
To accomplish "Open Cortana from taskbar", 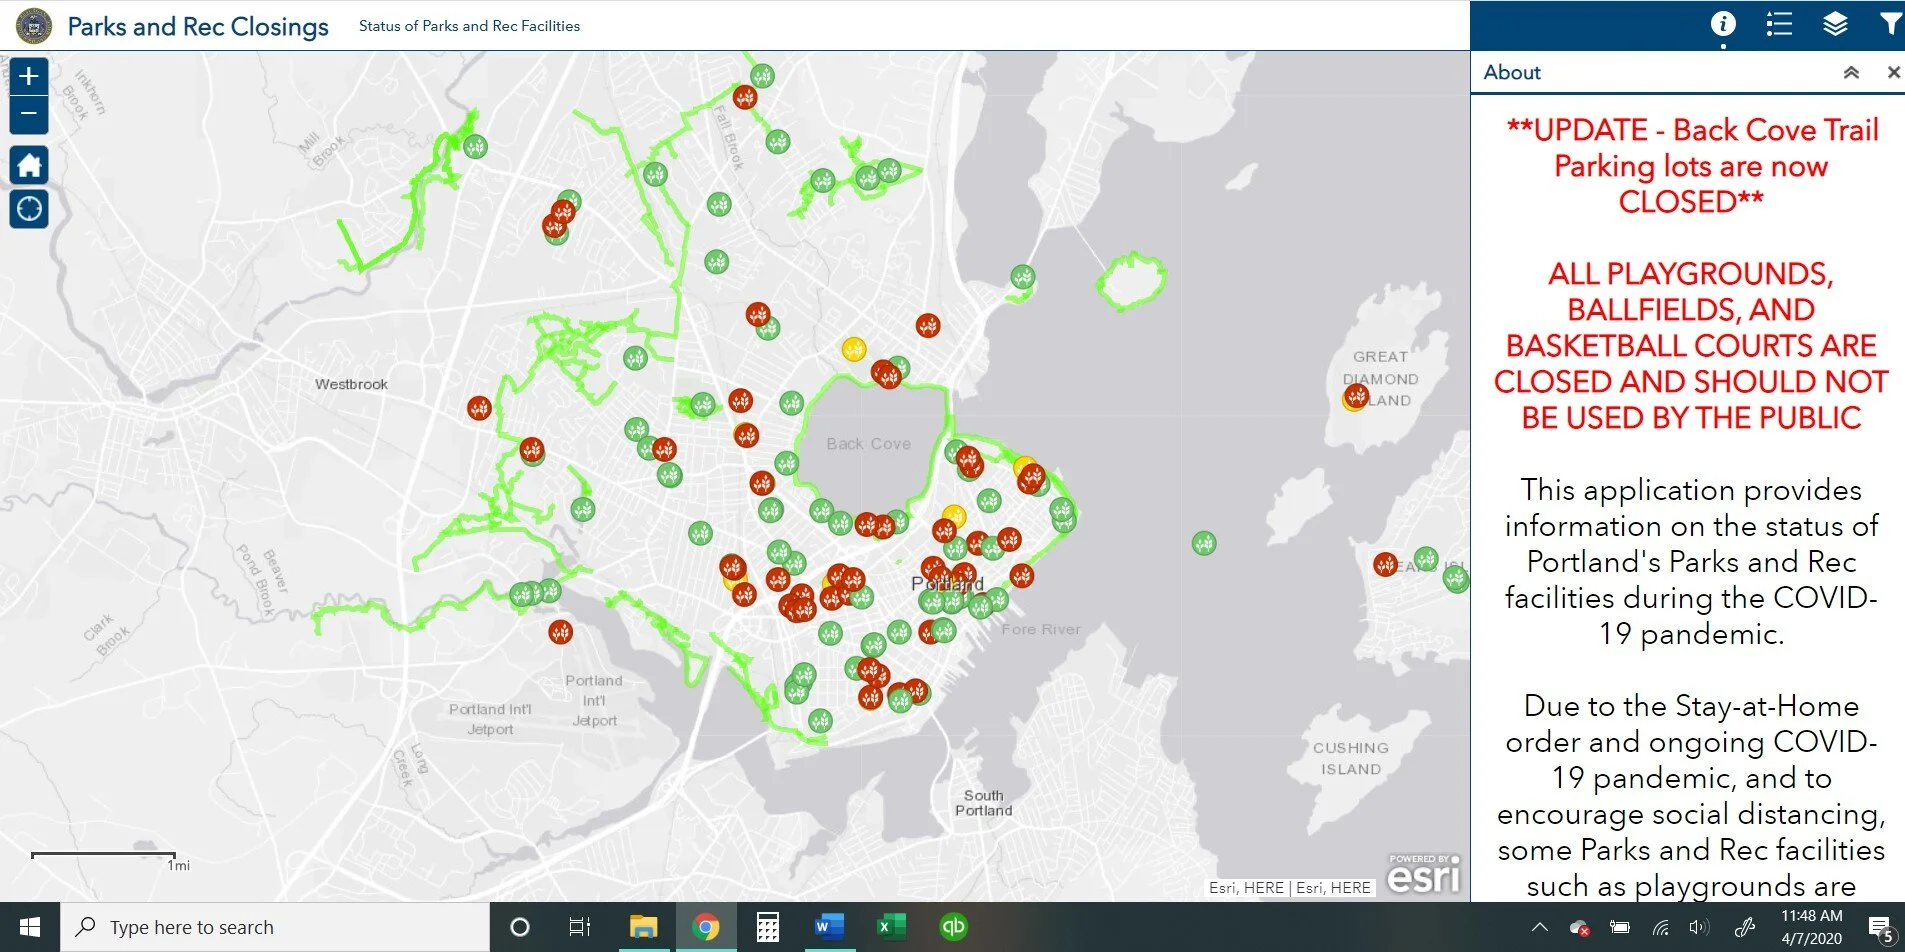I will tap(520, 927).
